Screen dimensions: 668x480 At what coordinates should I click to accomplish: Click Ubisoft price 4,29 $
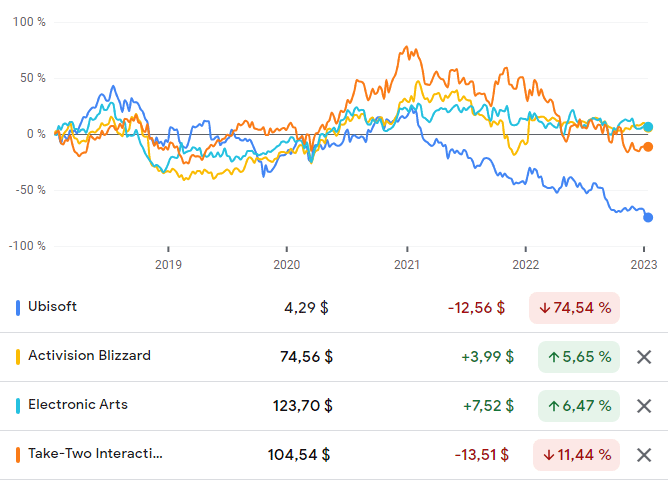click(x=306, y=308)
